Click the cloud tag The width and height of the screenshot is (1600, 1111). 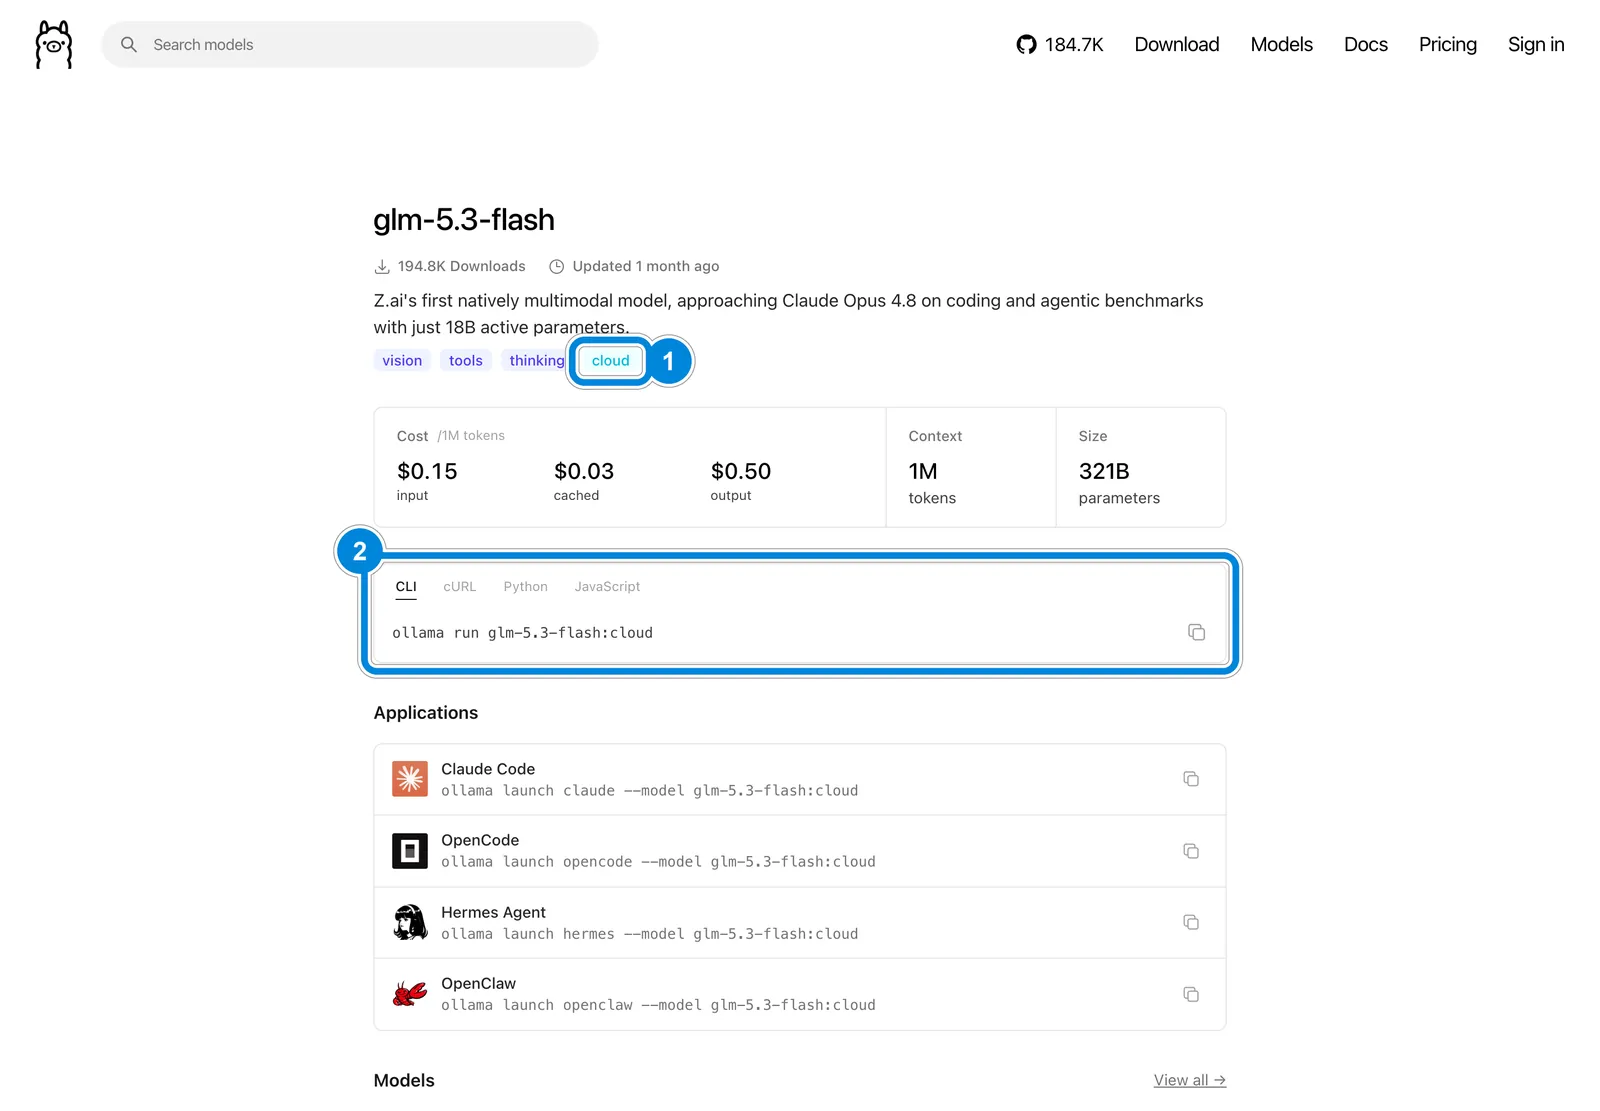[x=611, y=361]
